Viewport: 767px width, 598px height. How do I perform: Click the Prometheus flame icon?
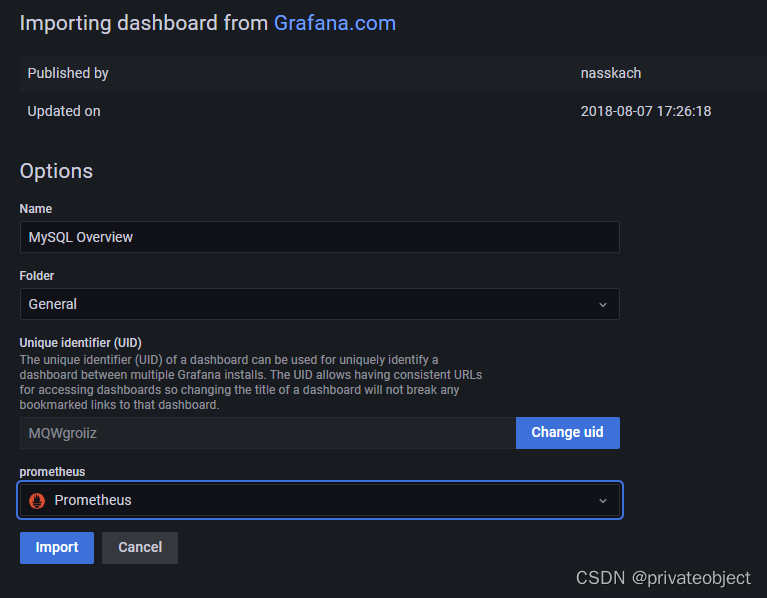click(37, 500)
